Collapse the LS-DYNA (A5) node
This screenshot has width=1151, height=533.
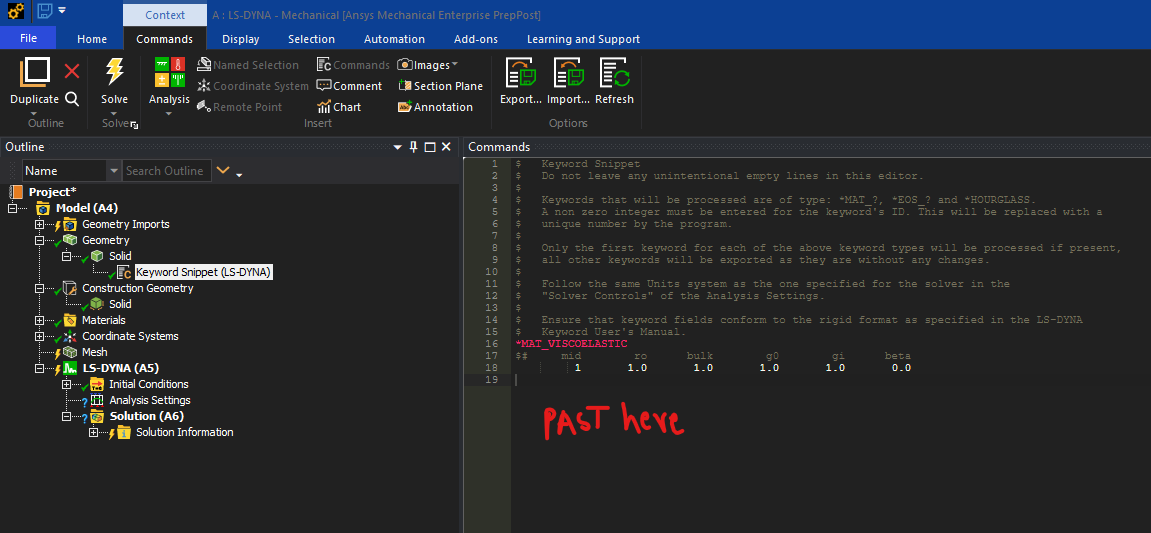40,368
